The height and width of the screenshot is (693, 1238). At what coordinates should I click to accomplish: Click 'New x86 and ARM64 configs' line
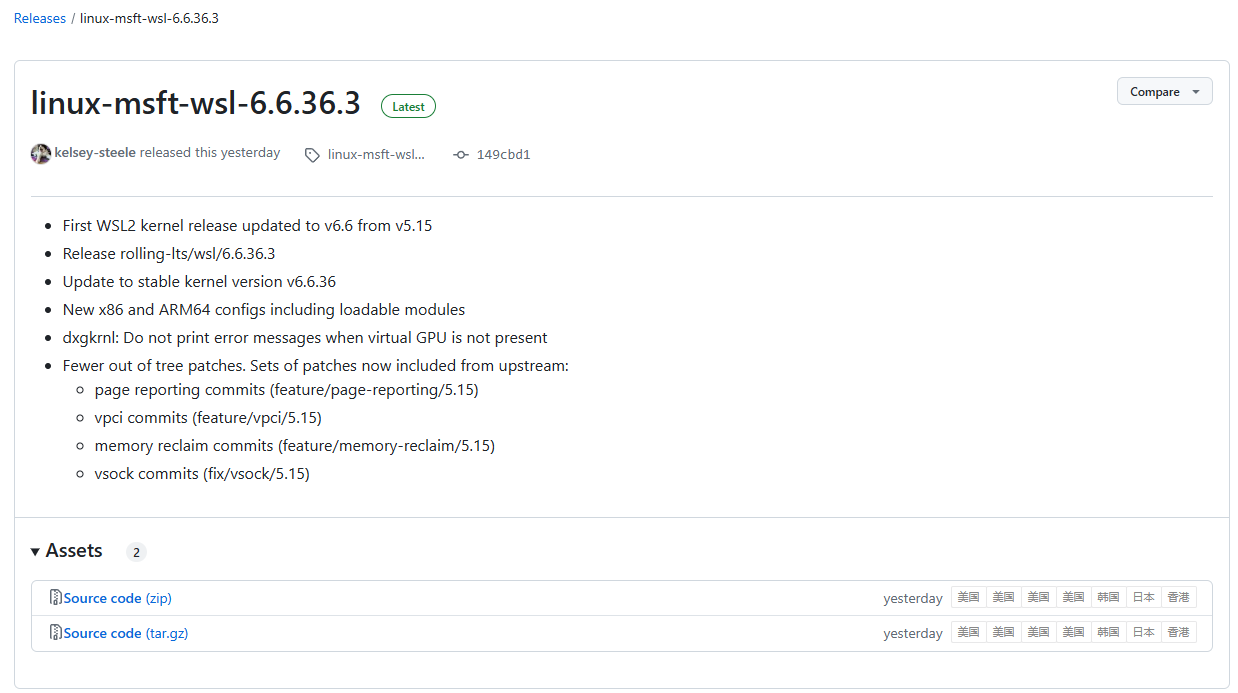point(264,310)
